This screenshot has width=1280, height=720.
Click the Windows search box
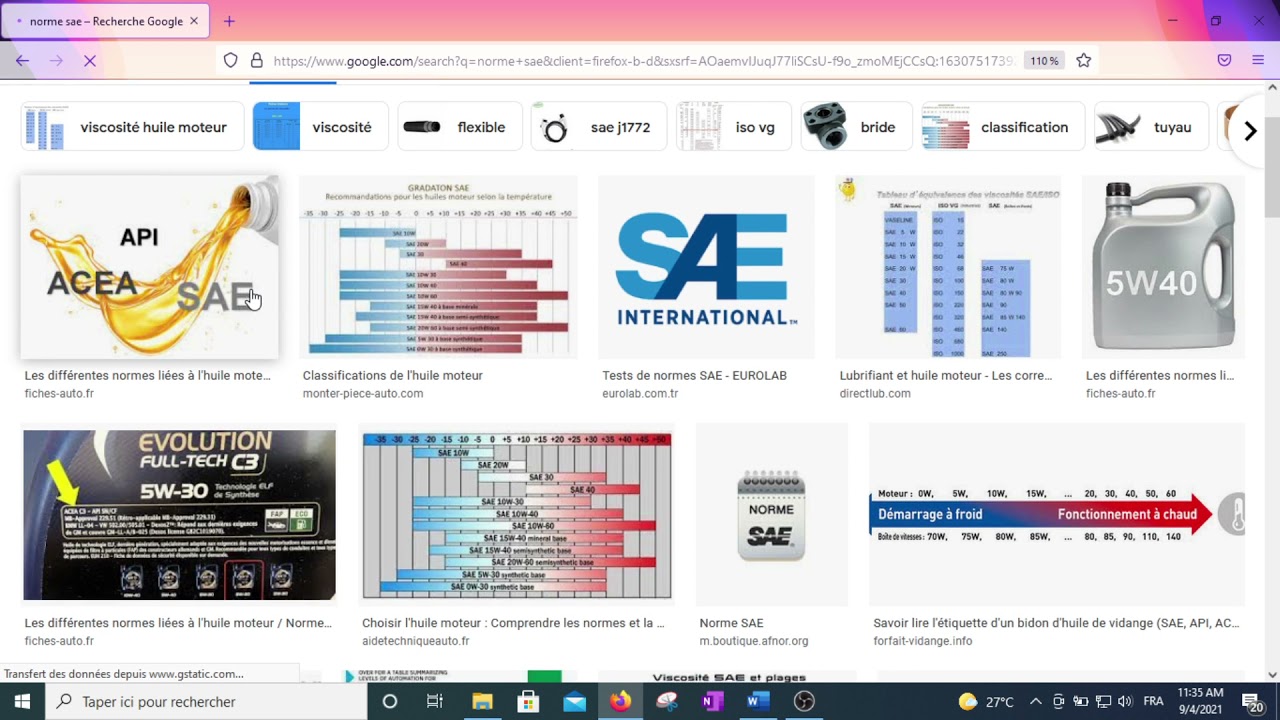click(x=206, y=701)
